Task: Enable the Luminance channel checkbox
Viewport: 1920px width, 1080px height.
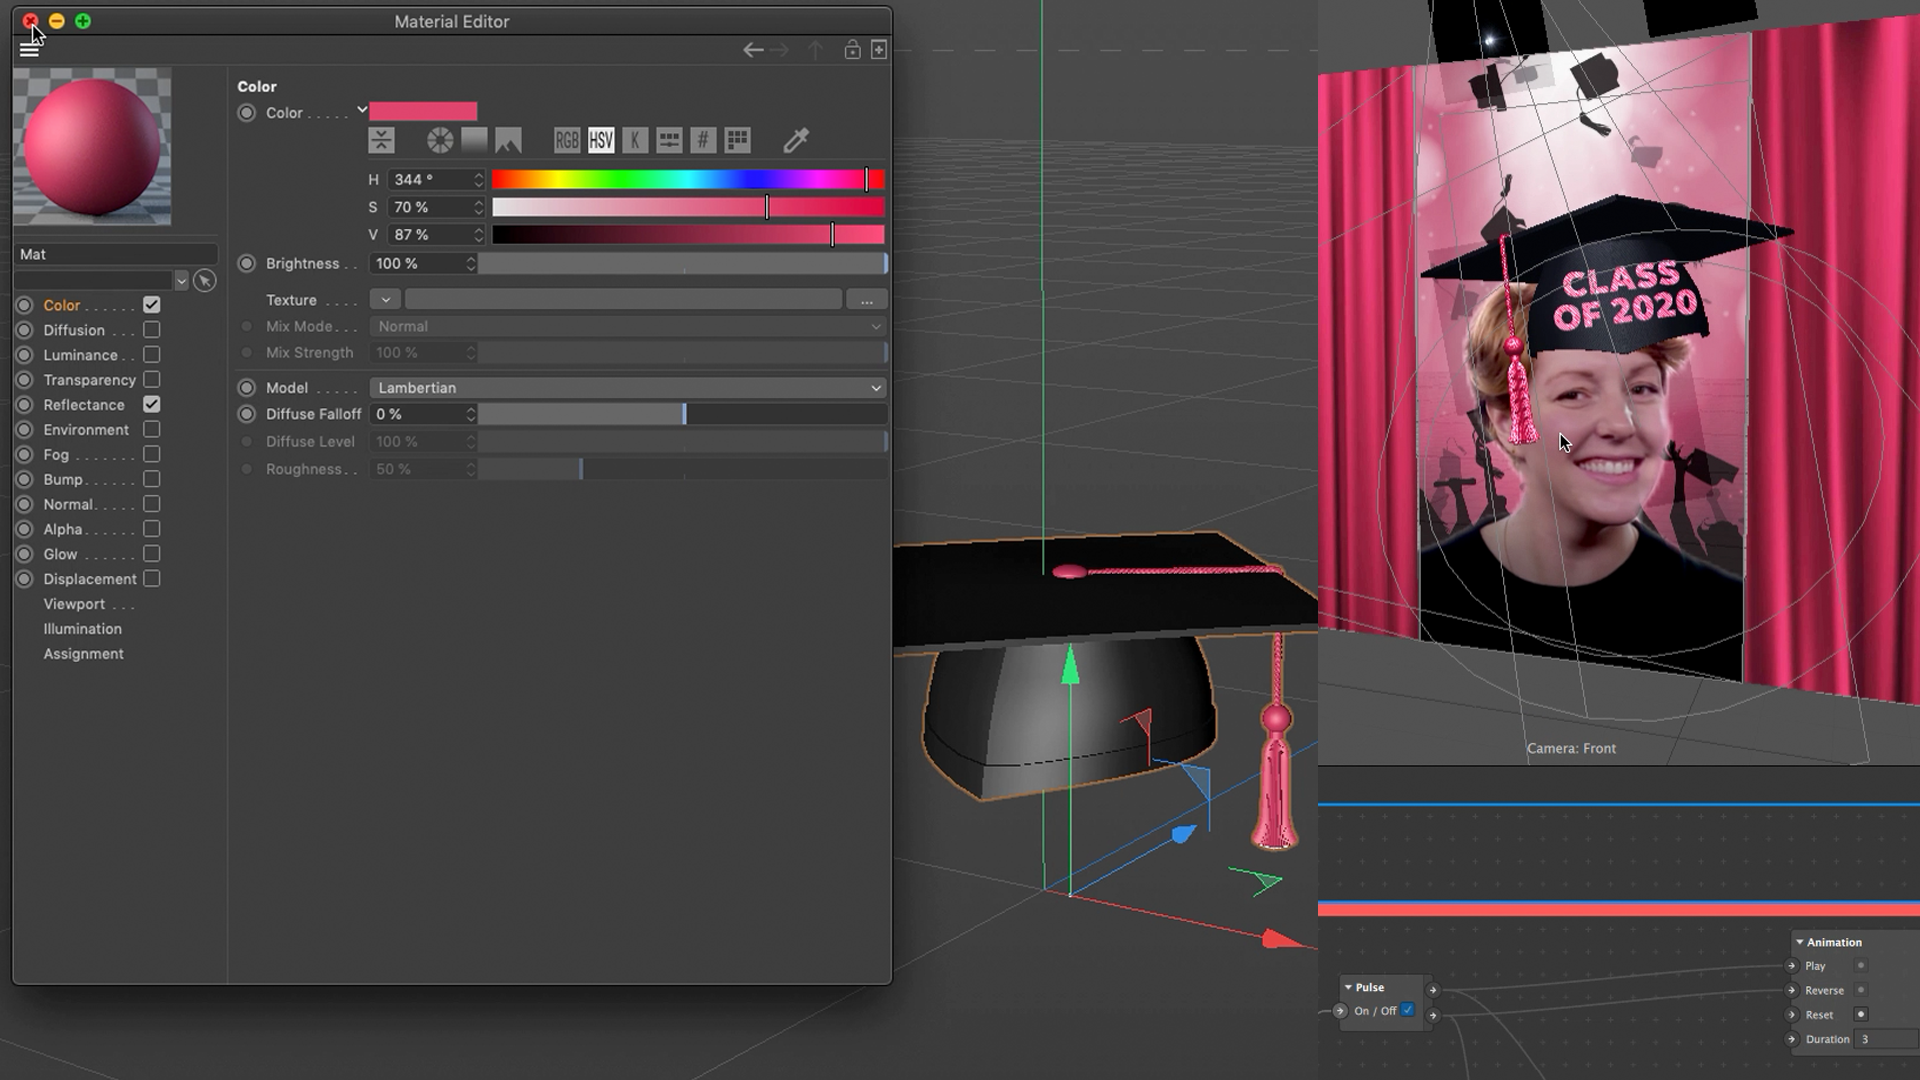Action: click(151, 355)
